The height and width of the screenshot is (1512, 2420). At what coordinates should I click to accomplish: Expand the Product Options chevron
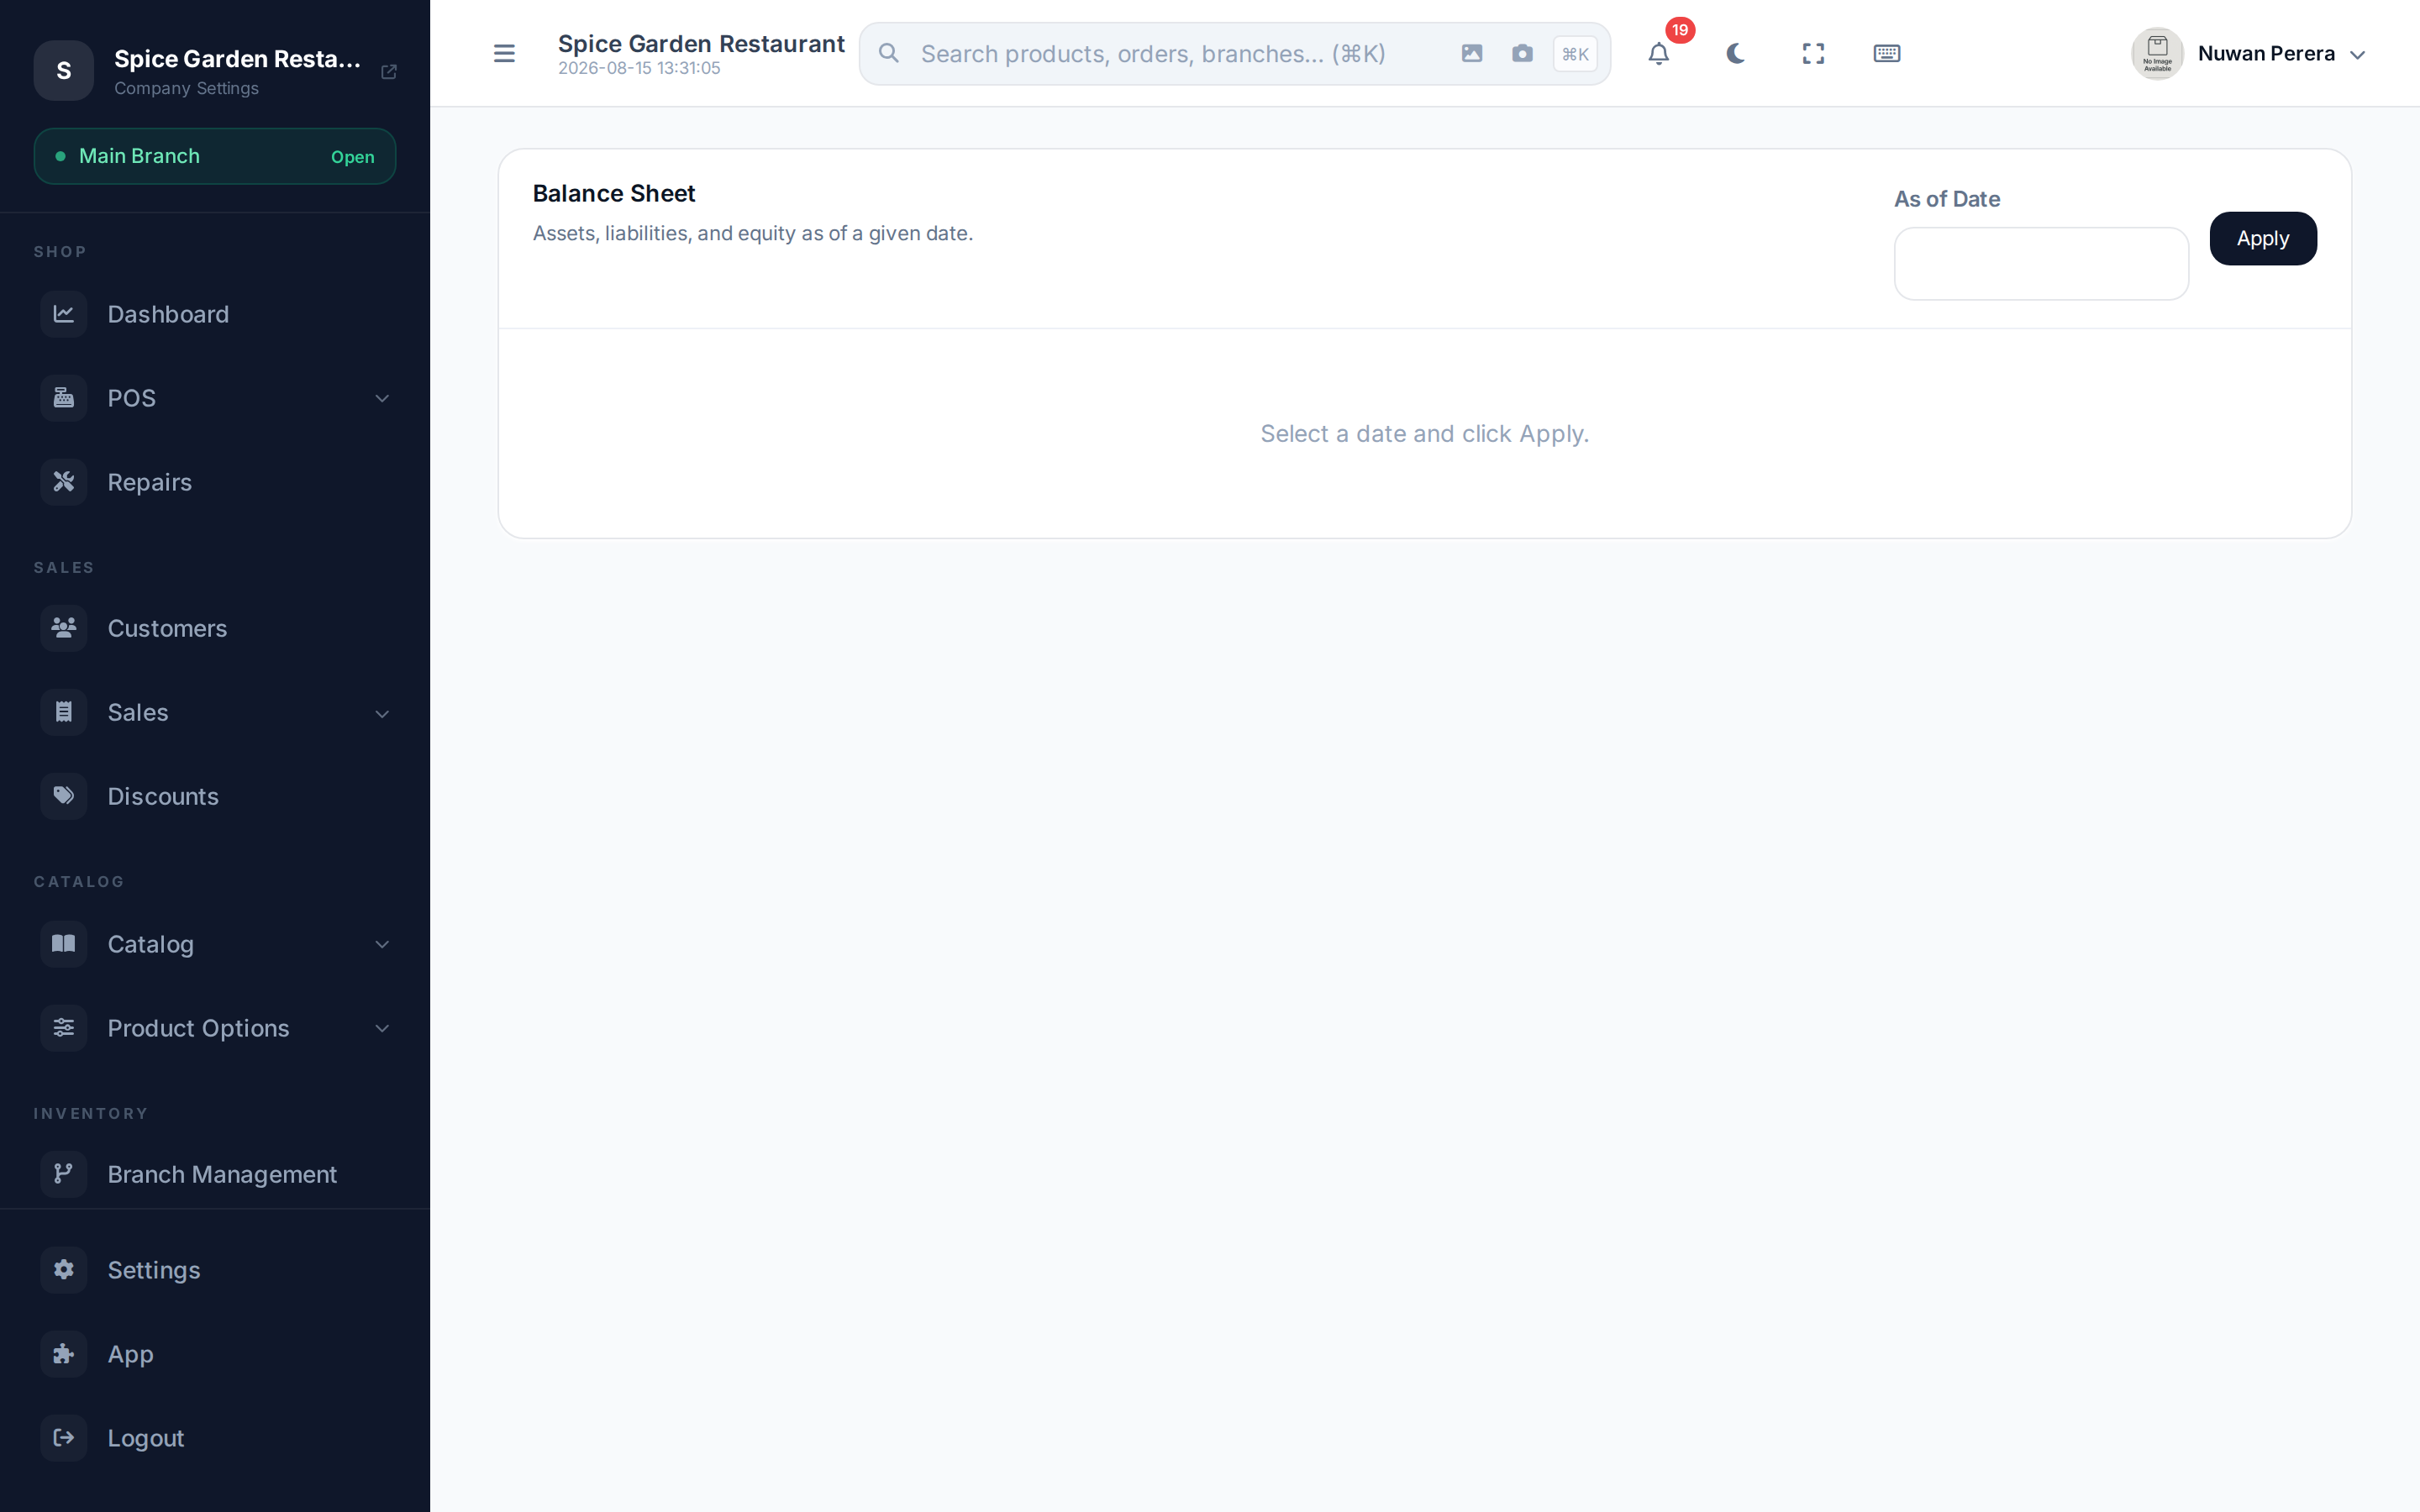click(382, 1028)
